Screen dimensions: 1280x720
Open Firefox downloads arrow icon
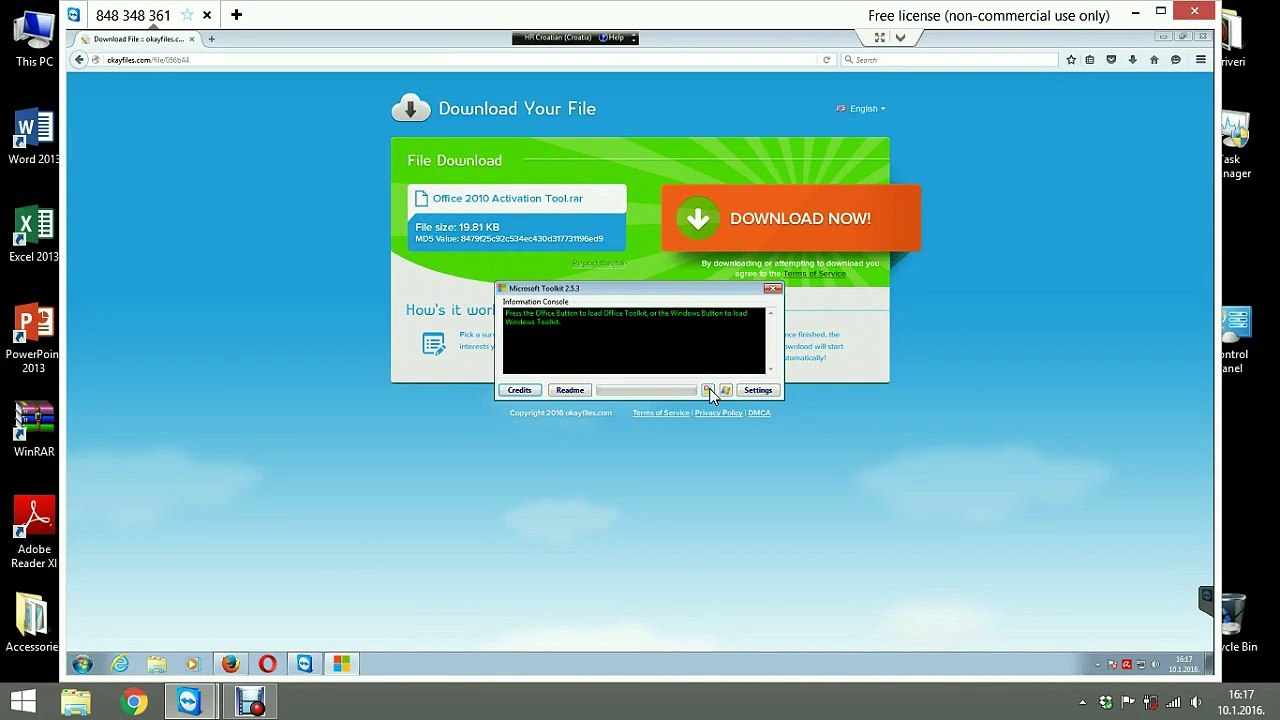tap(1132, 60)
